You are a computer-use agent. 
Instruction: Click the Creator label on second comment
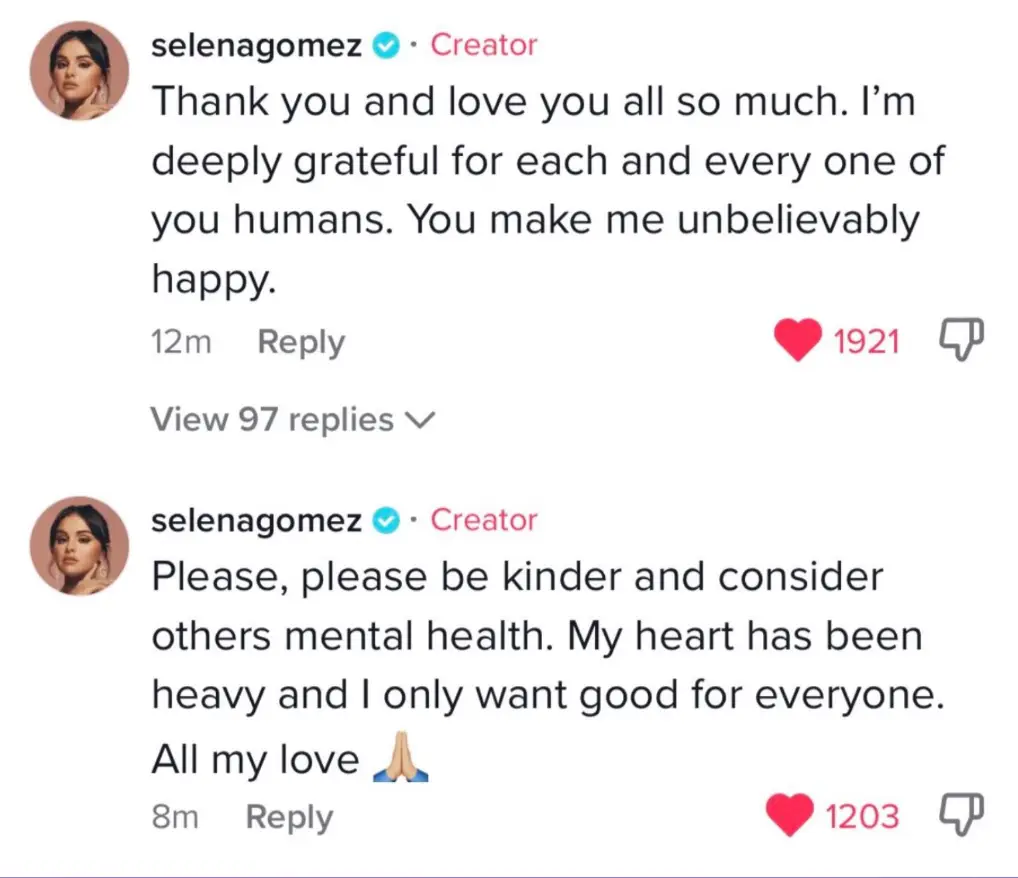click(483, 520)
